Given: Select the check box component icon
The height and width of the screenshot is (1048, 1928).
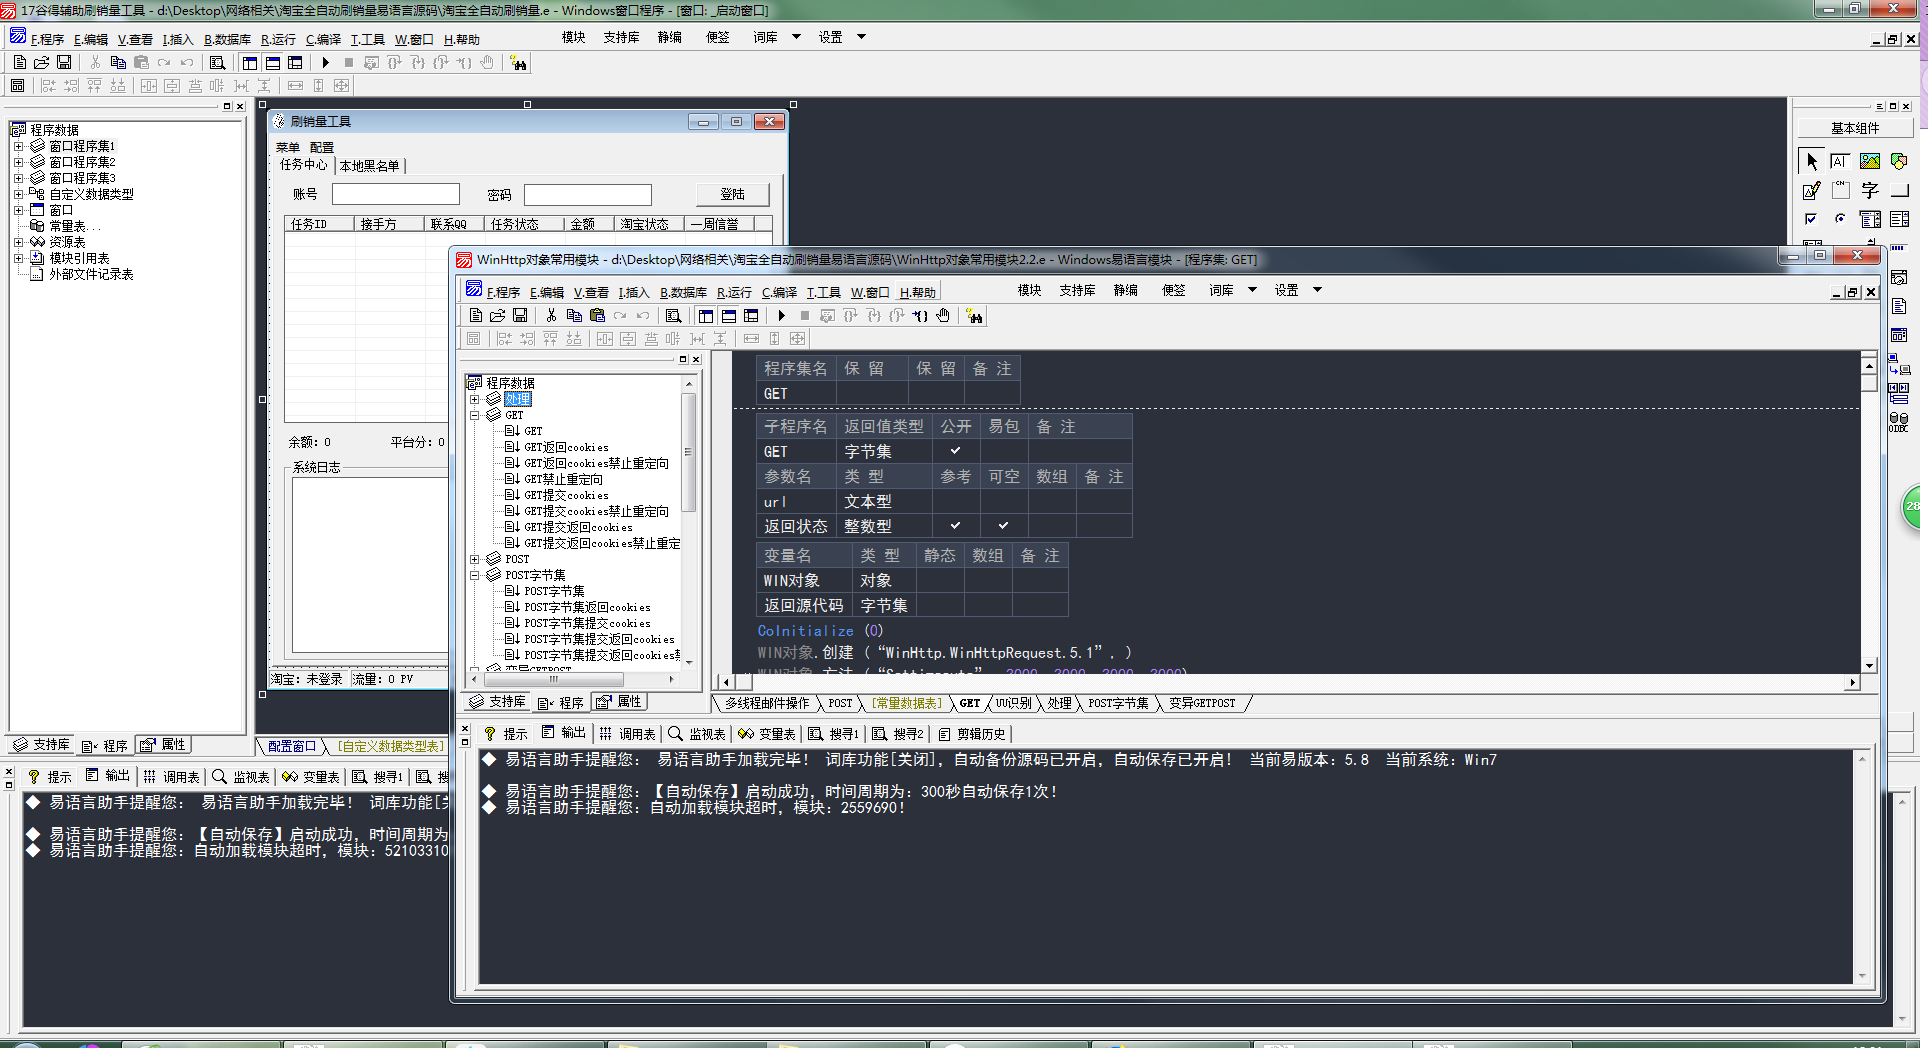Looking at the screenshot, I should pyautogui.click(x=1811, y=219).
